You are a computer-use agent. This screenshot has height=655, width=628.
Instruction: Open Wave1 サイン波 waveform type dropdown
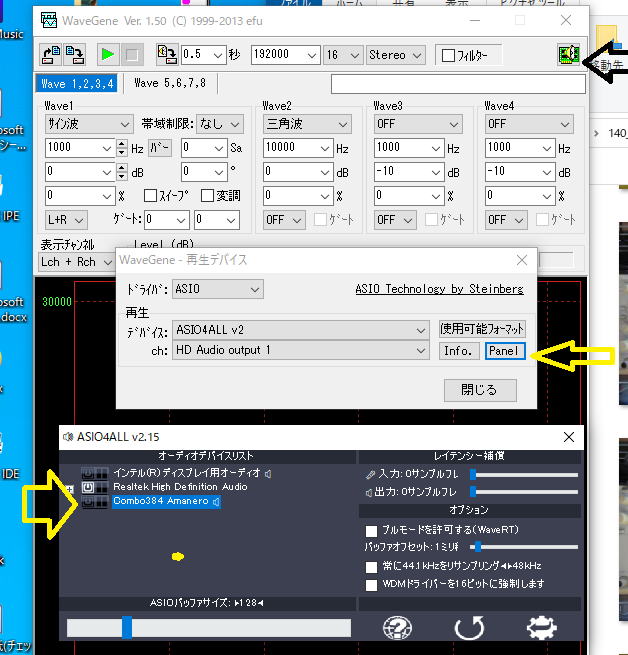(x=89, y=124)
